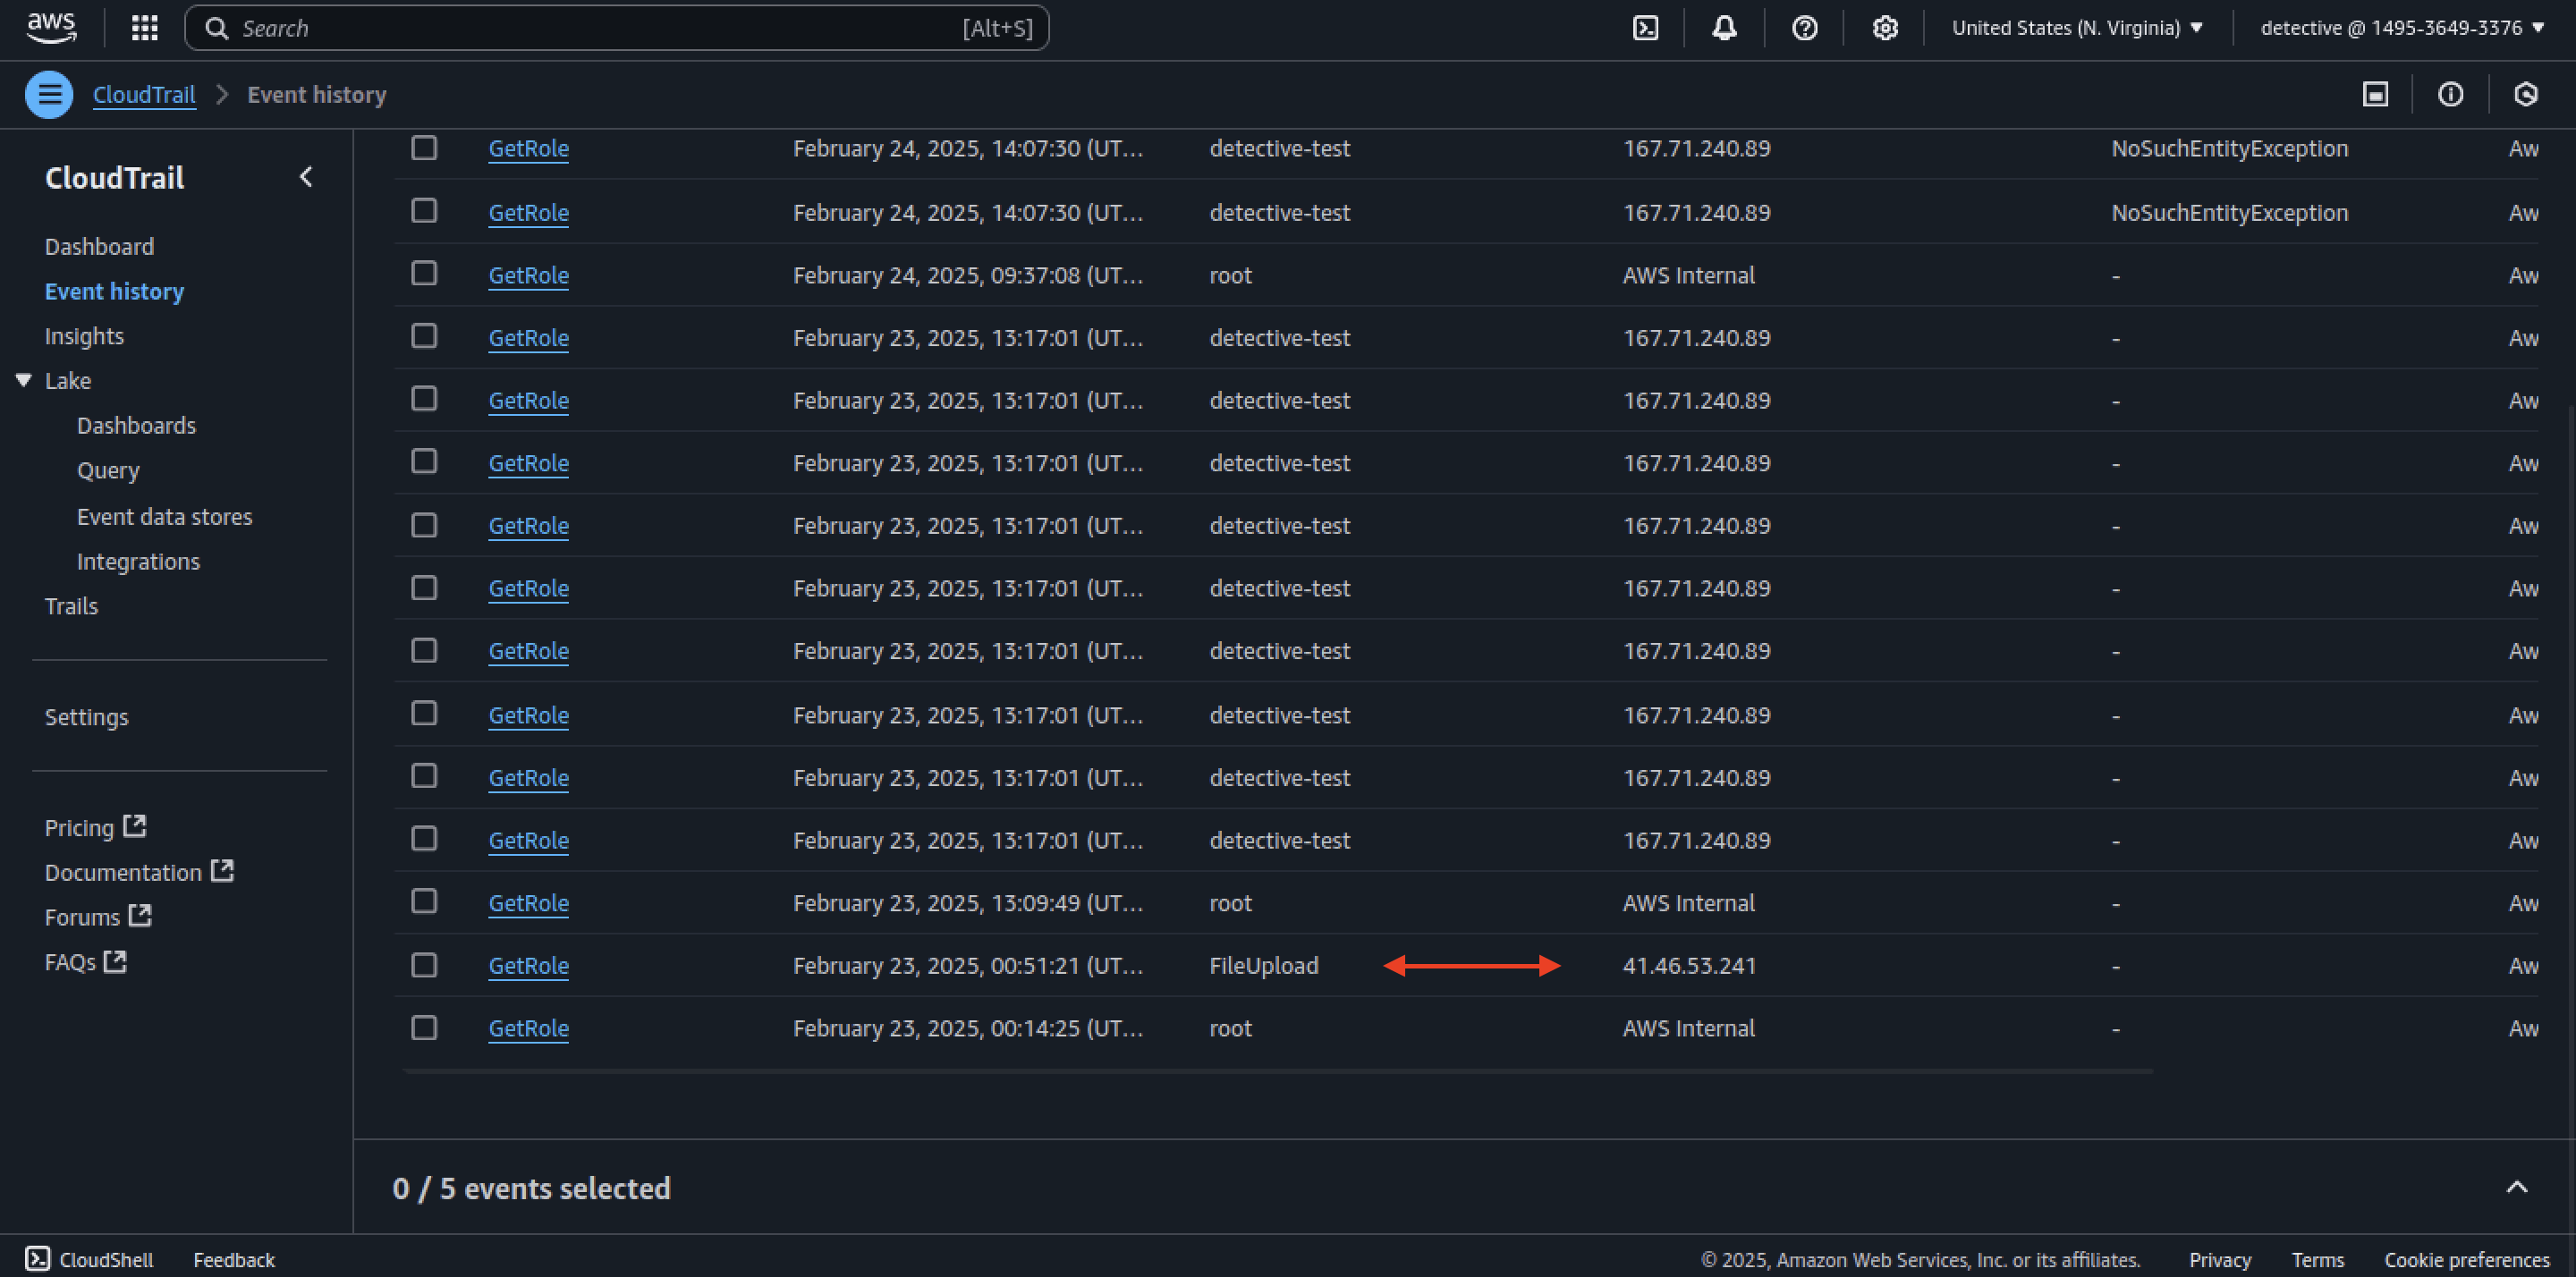Click the Event history breadcrumb text
Viewport: 2576px width, 1277px height.
[x=316, y=95]
